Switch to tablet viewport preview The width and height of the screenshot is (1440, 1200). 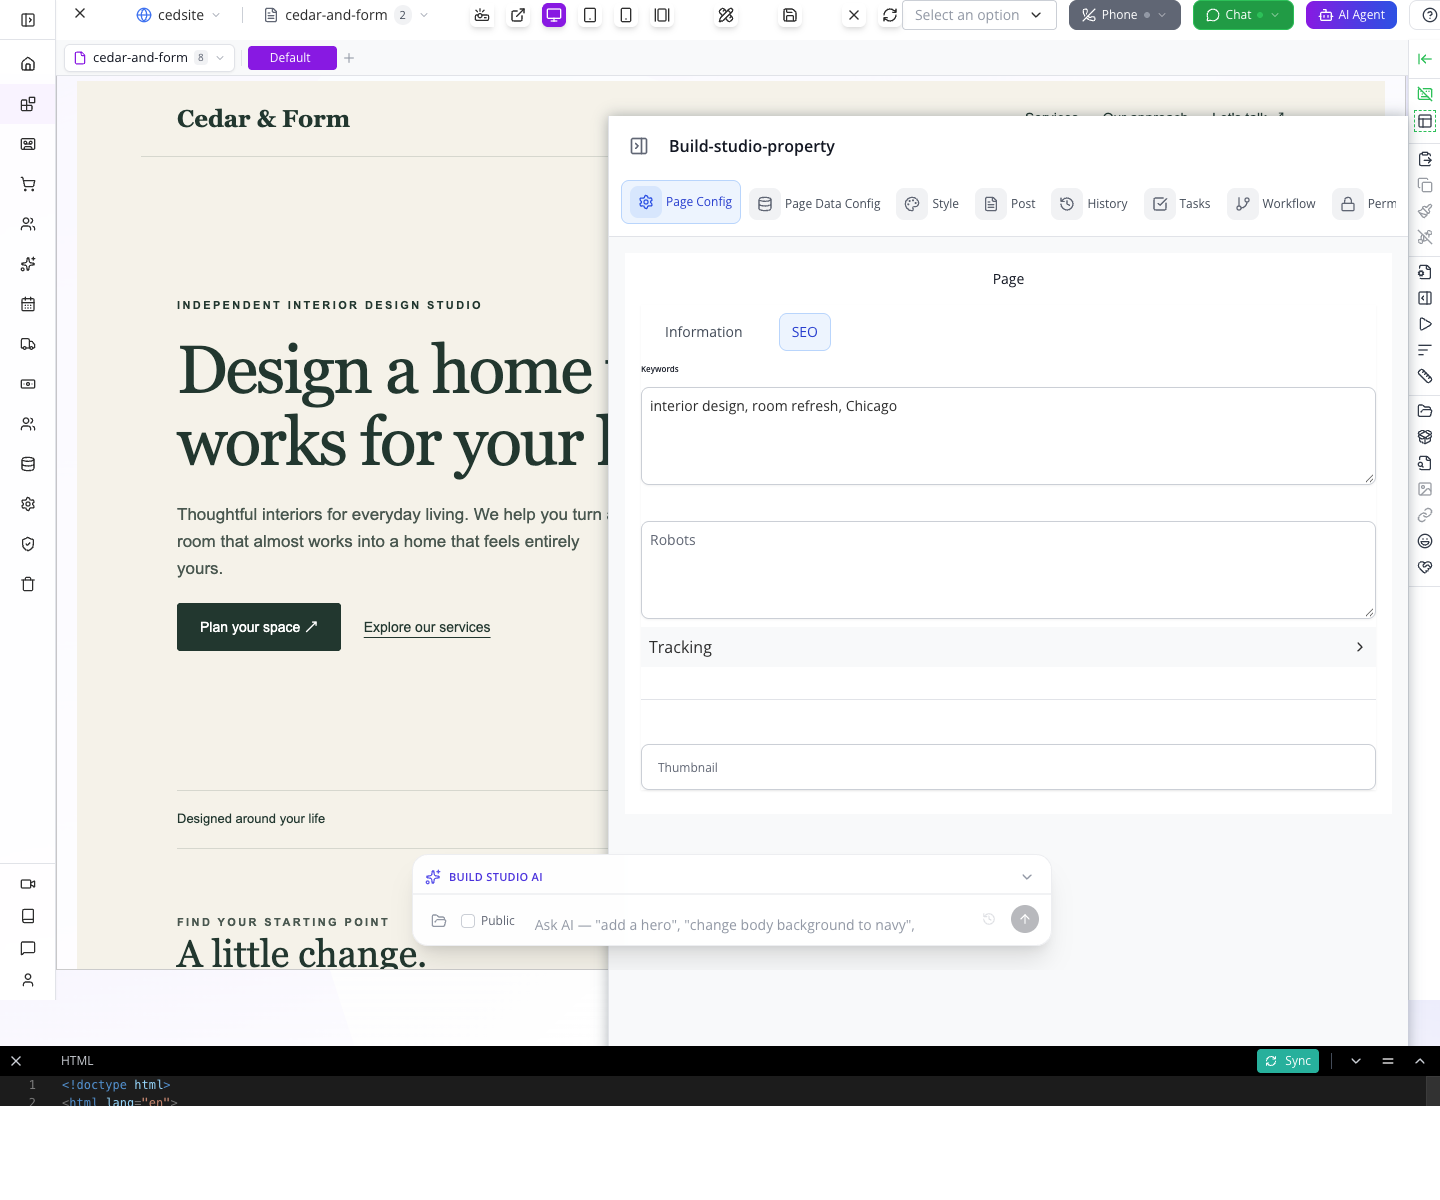coord(590,15)
